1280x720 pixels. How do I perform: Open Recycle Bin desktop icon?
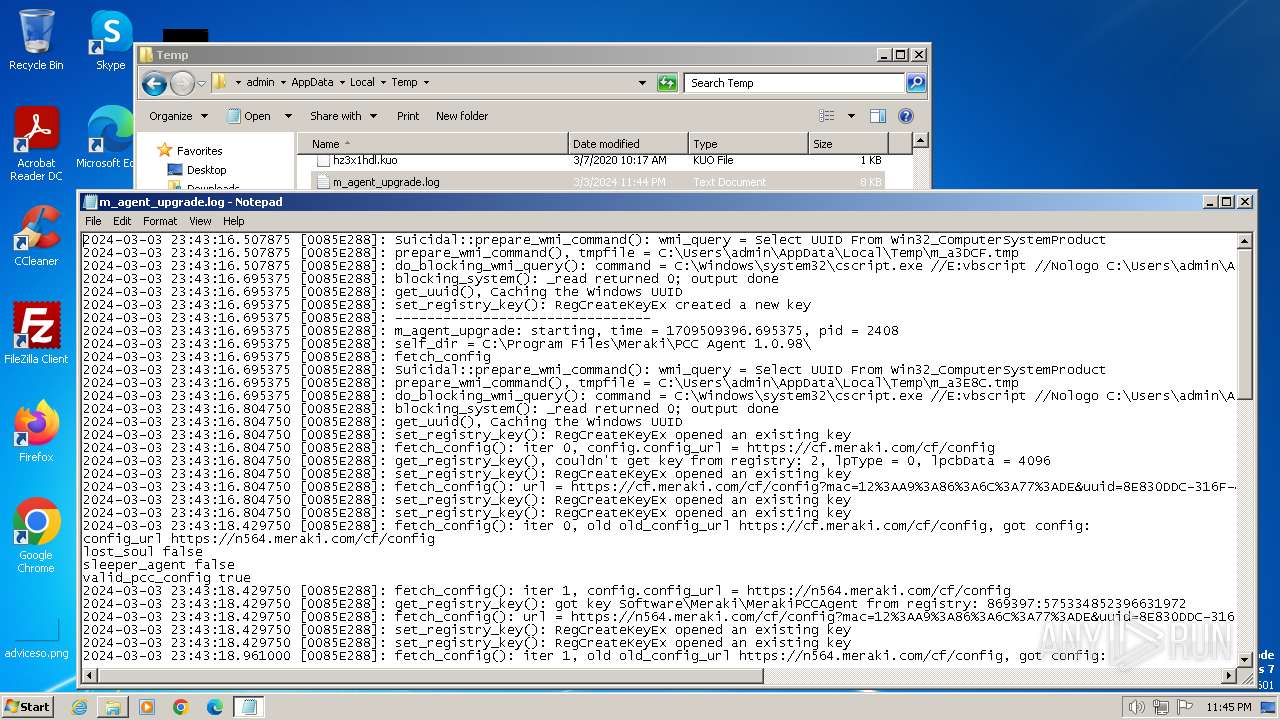[x=36, y=40]
